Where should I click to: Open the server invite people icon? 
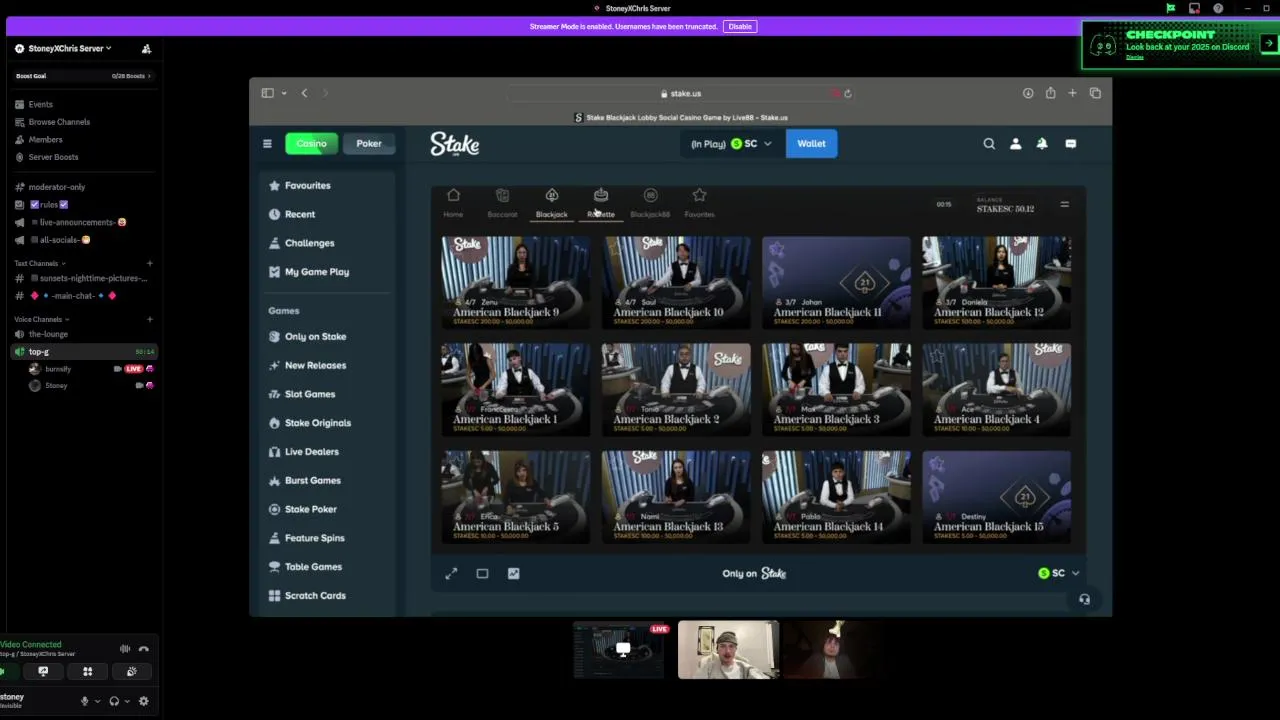coord(146,48)
